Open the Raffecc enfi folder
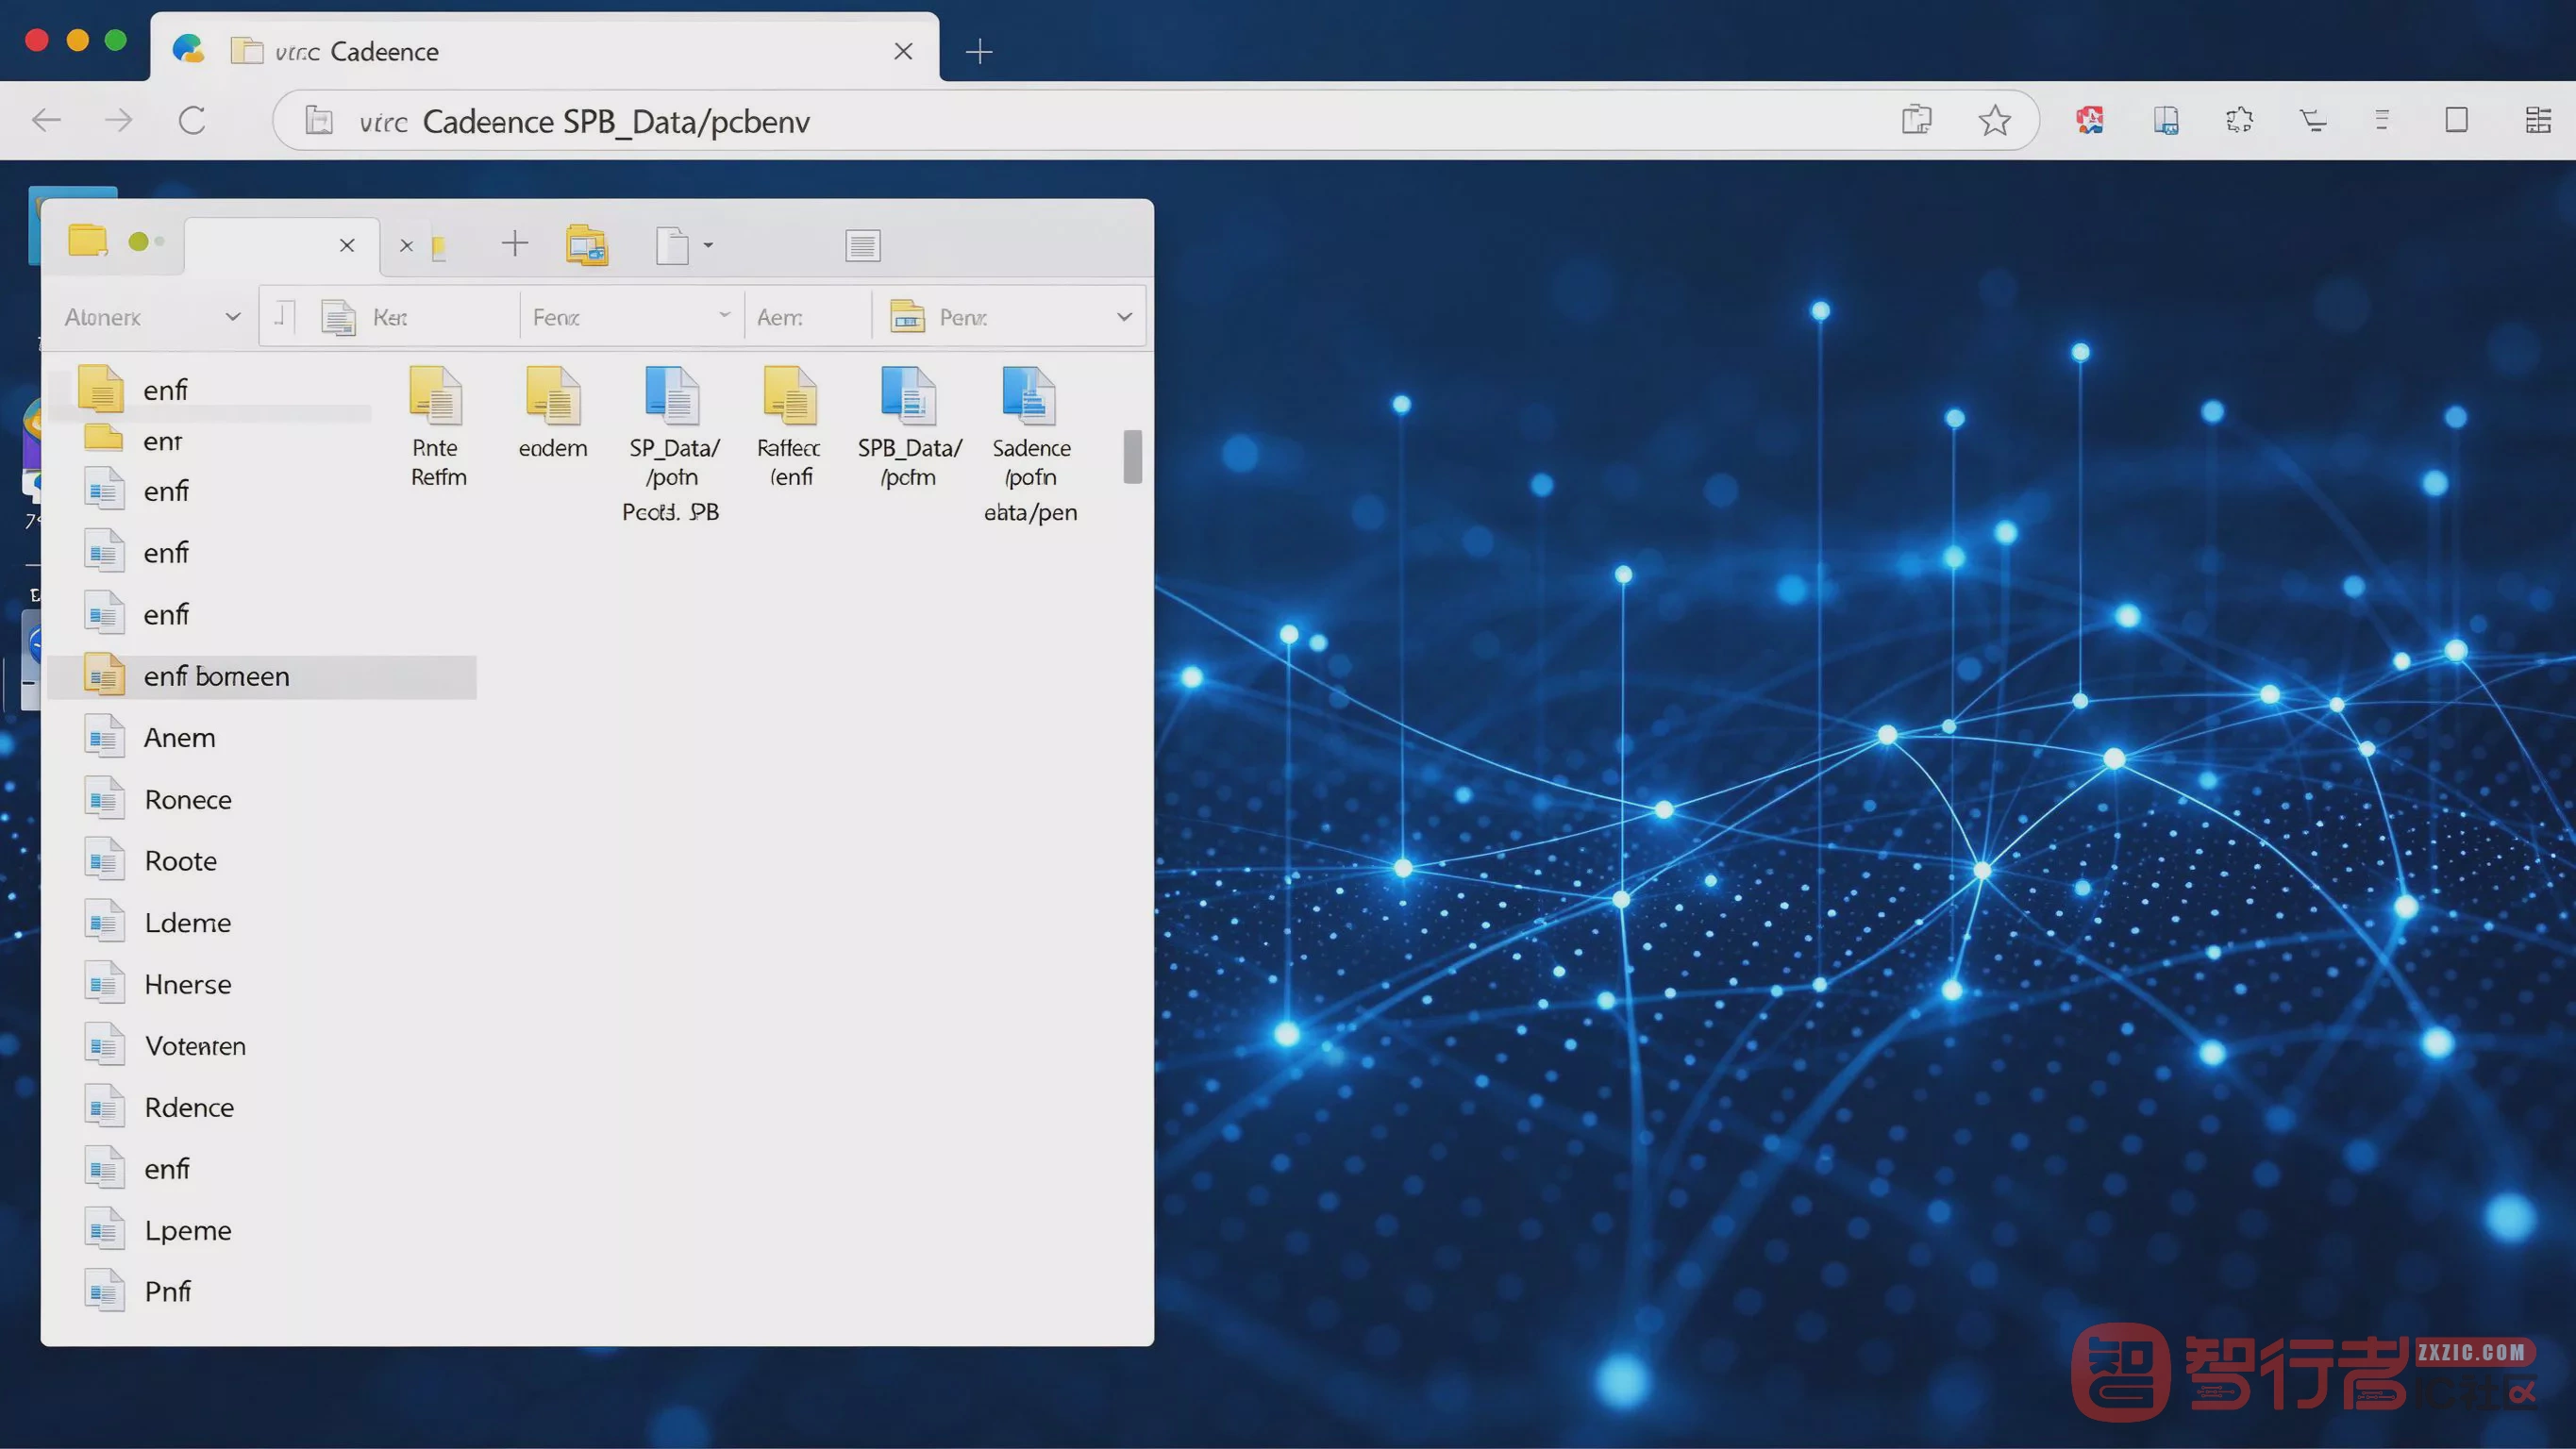 790,428
